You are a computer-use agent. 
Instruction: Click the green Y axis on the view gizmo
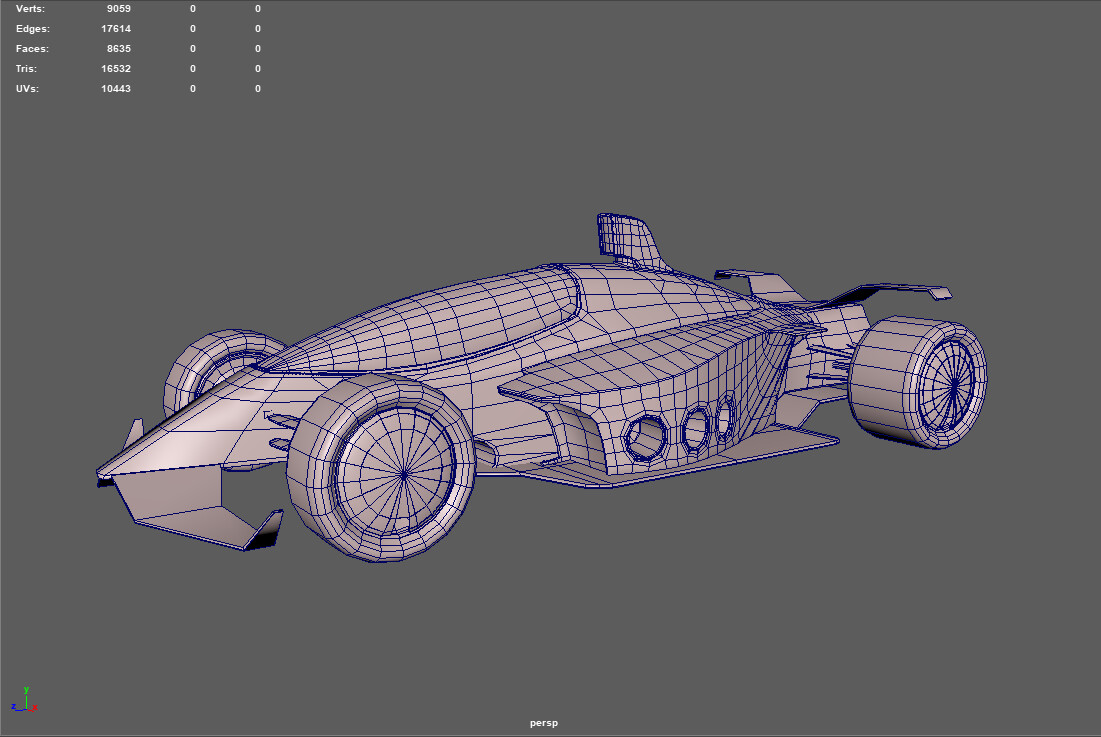26,691
